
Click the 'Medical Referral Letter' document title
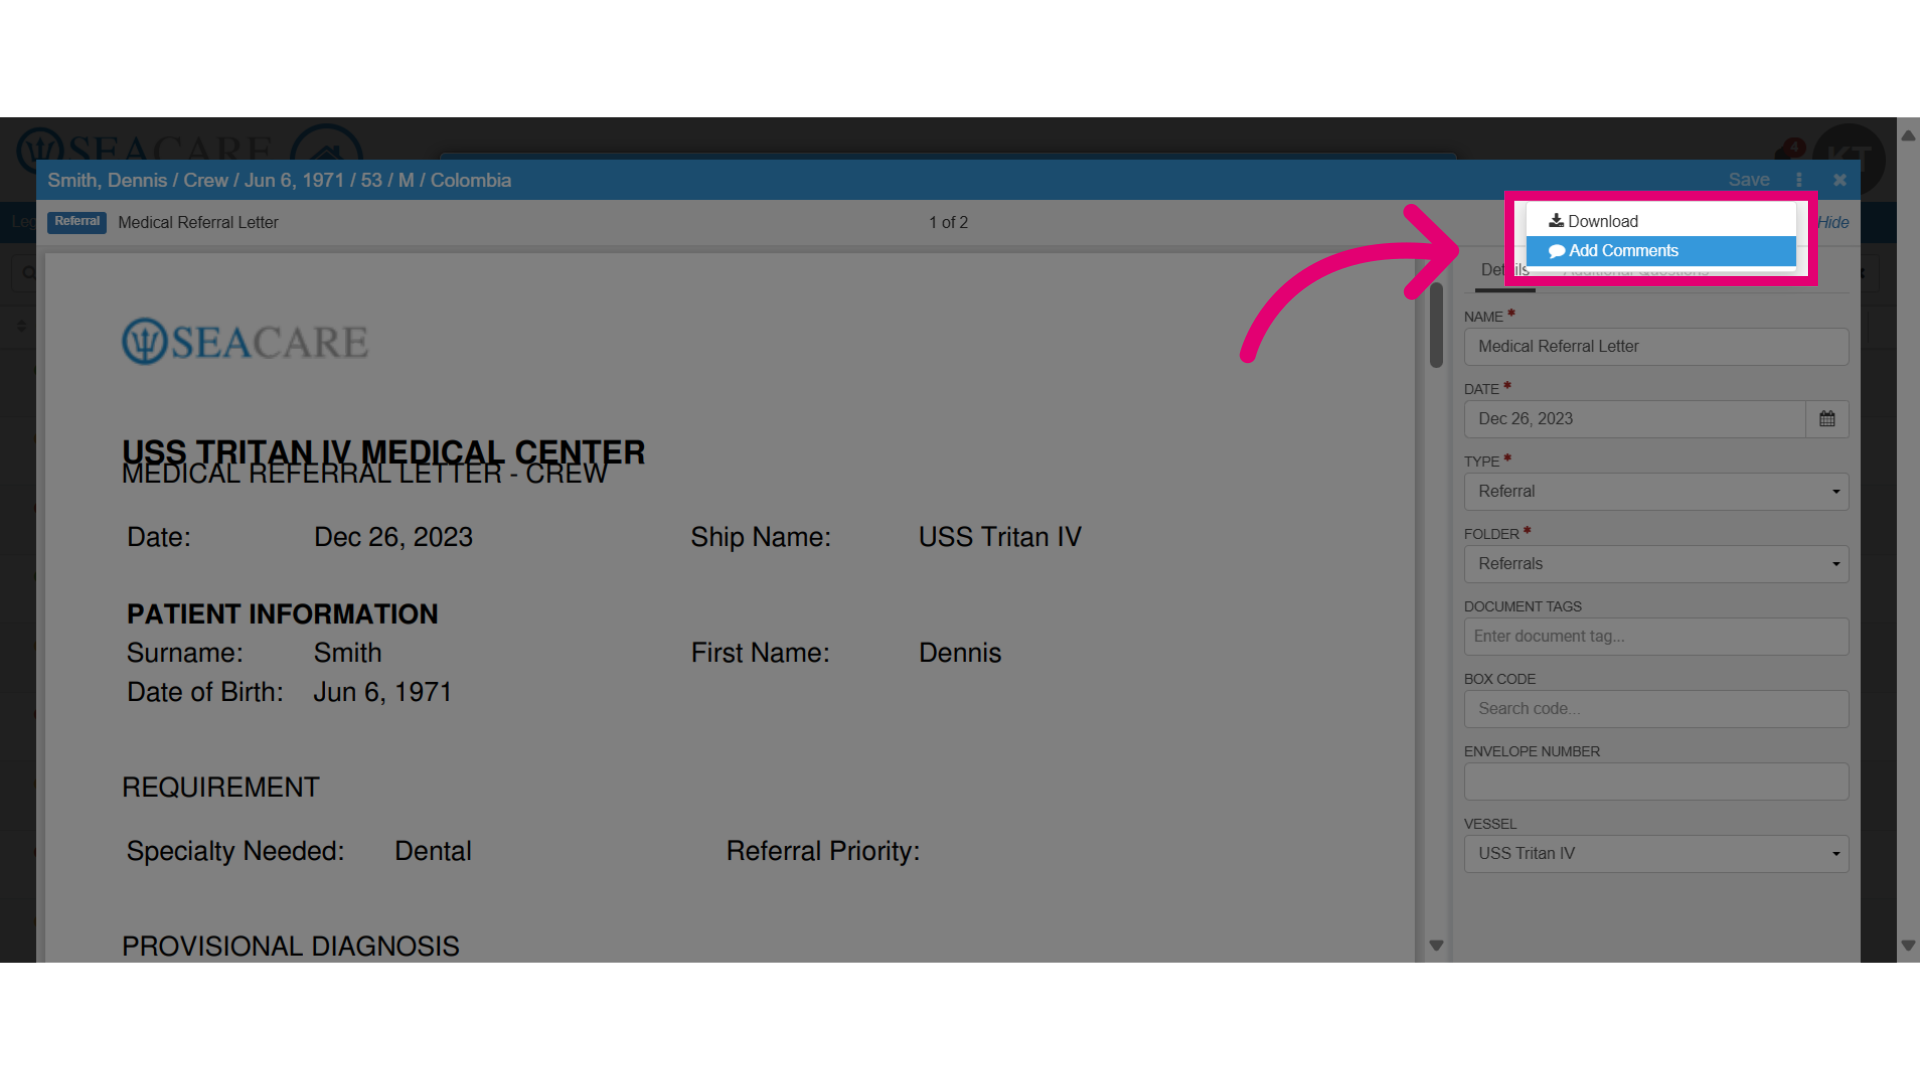(198, 222)
